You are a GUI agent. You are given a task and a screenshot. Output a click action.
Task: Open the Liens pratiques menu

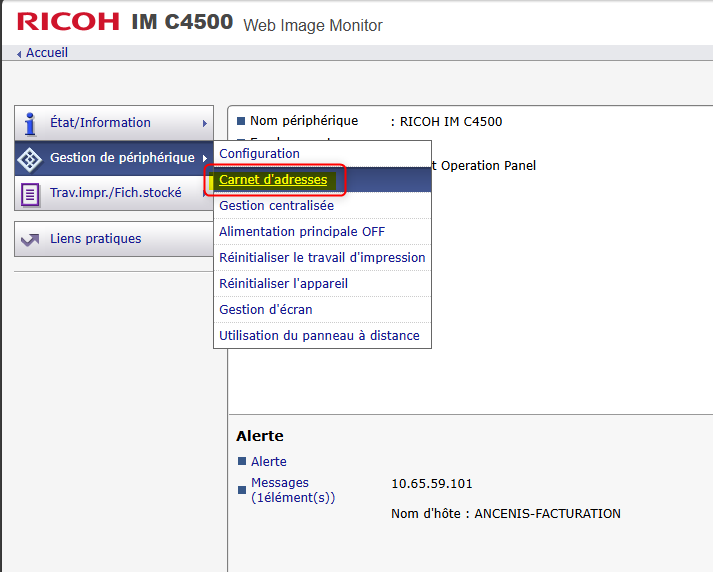point(114,239)
